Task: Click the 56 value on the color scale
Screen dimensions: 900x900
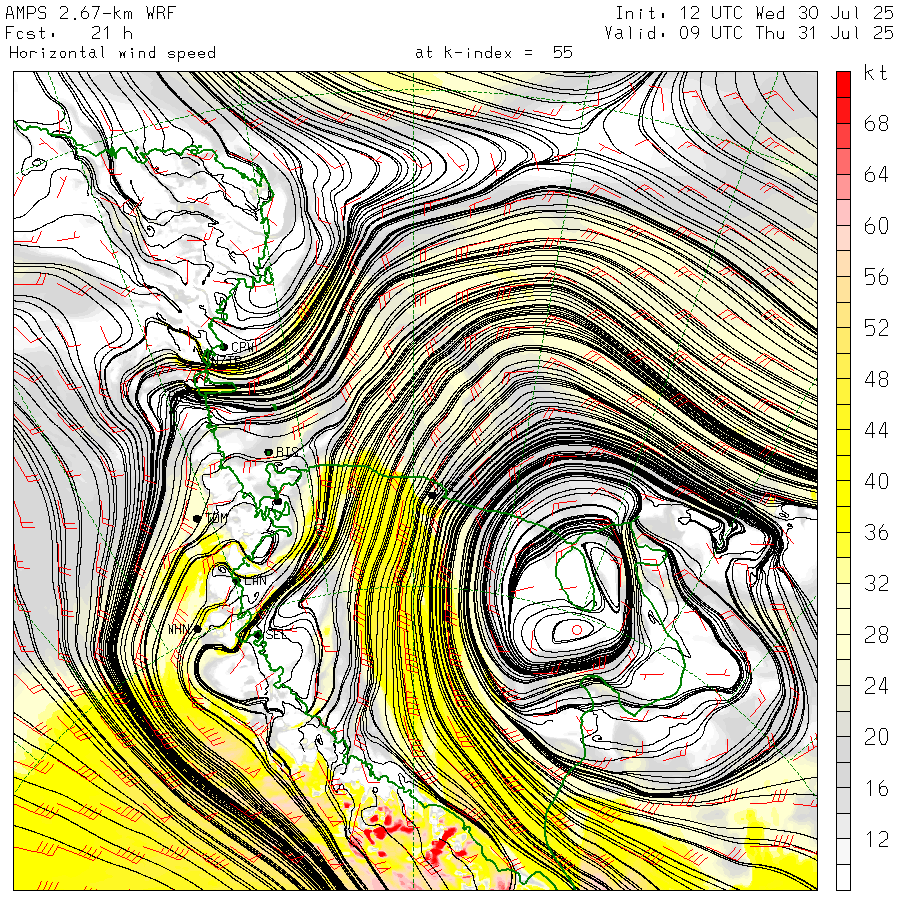Action: 876,277
